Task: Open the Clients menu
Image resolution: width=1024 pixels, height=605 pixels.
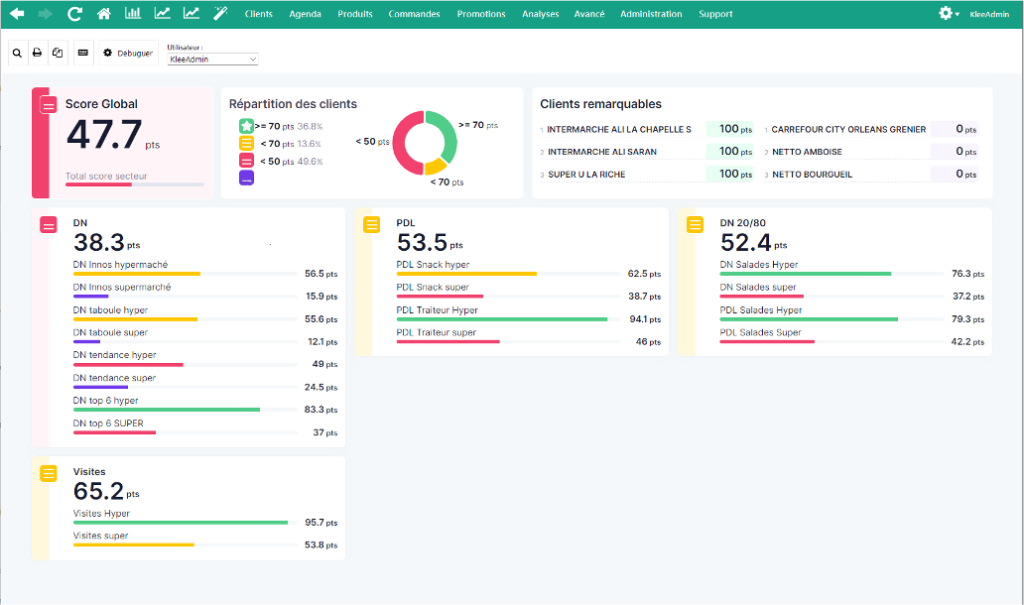Action: pos(259,14)
